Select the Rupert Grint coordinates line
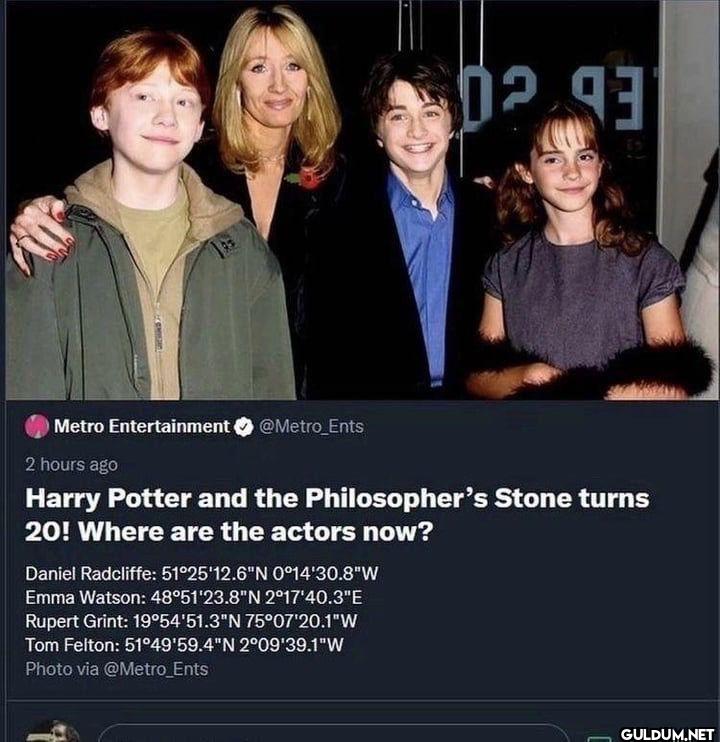The width and height of the screenshot is (720, 742). (191, 621)
